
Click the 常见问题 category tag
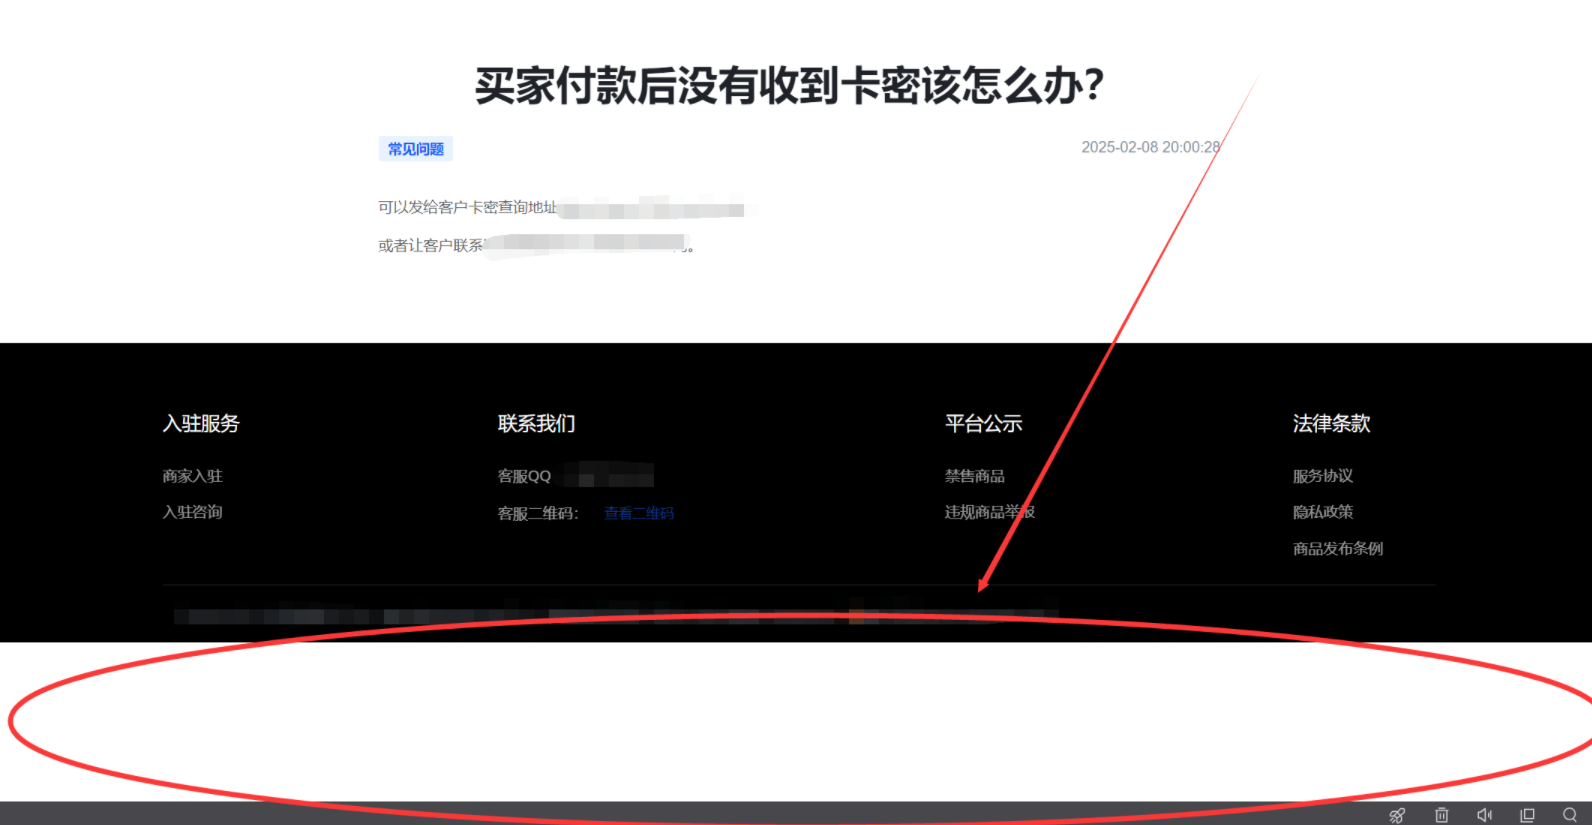pos(415,149)
